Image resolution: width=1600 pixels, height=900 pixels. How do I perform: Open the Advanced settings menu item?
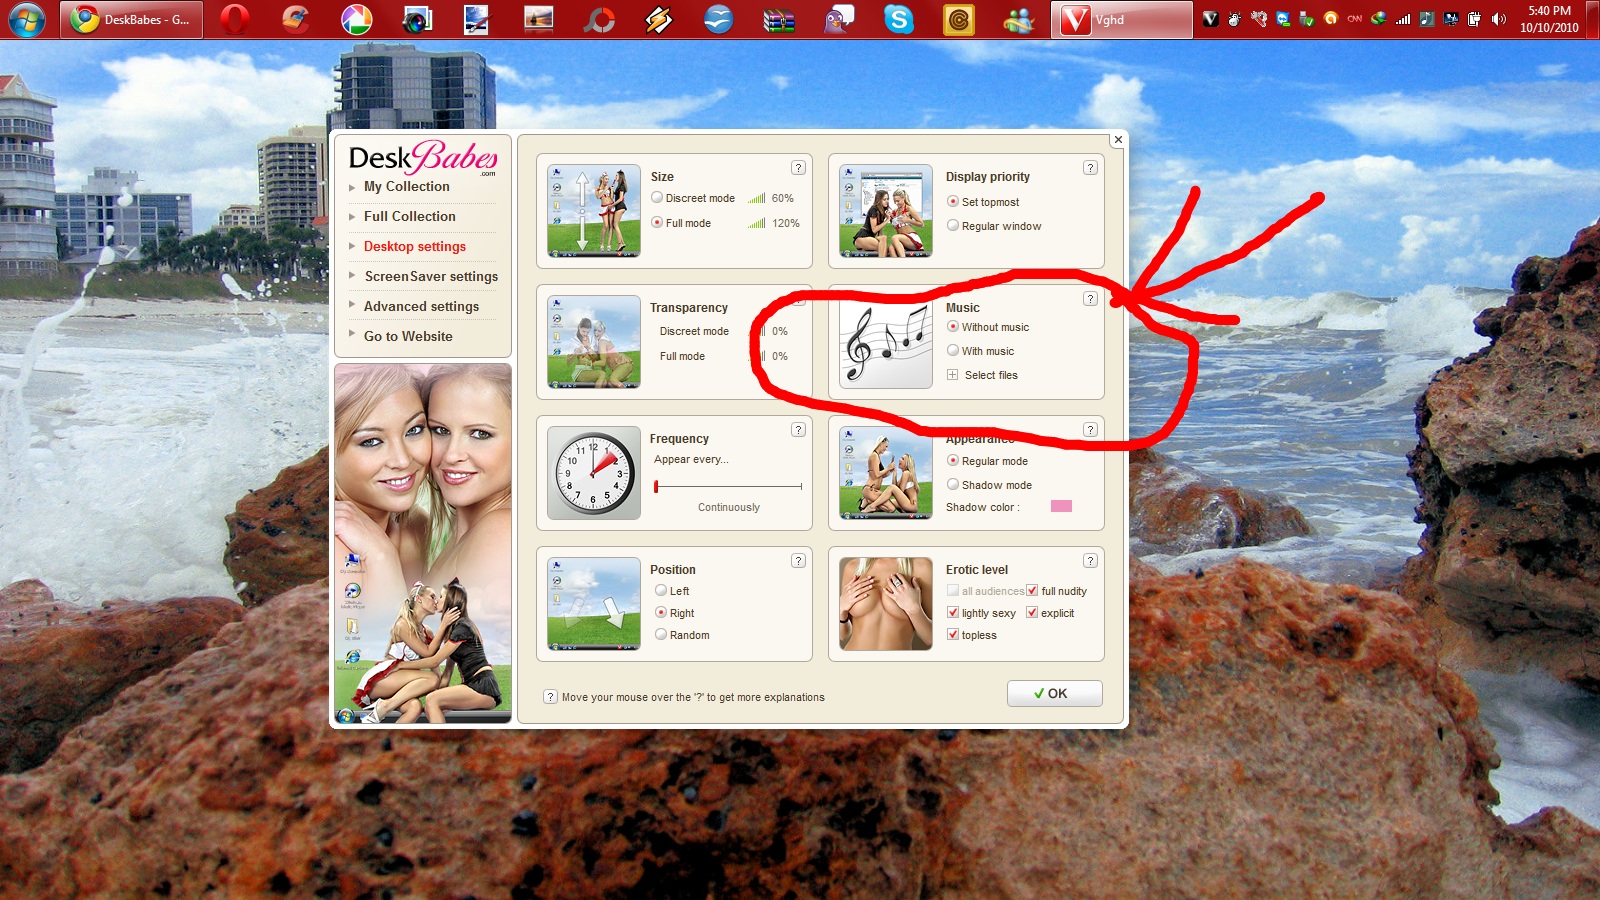click(421, 307)
